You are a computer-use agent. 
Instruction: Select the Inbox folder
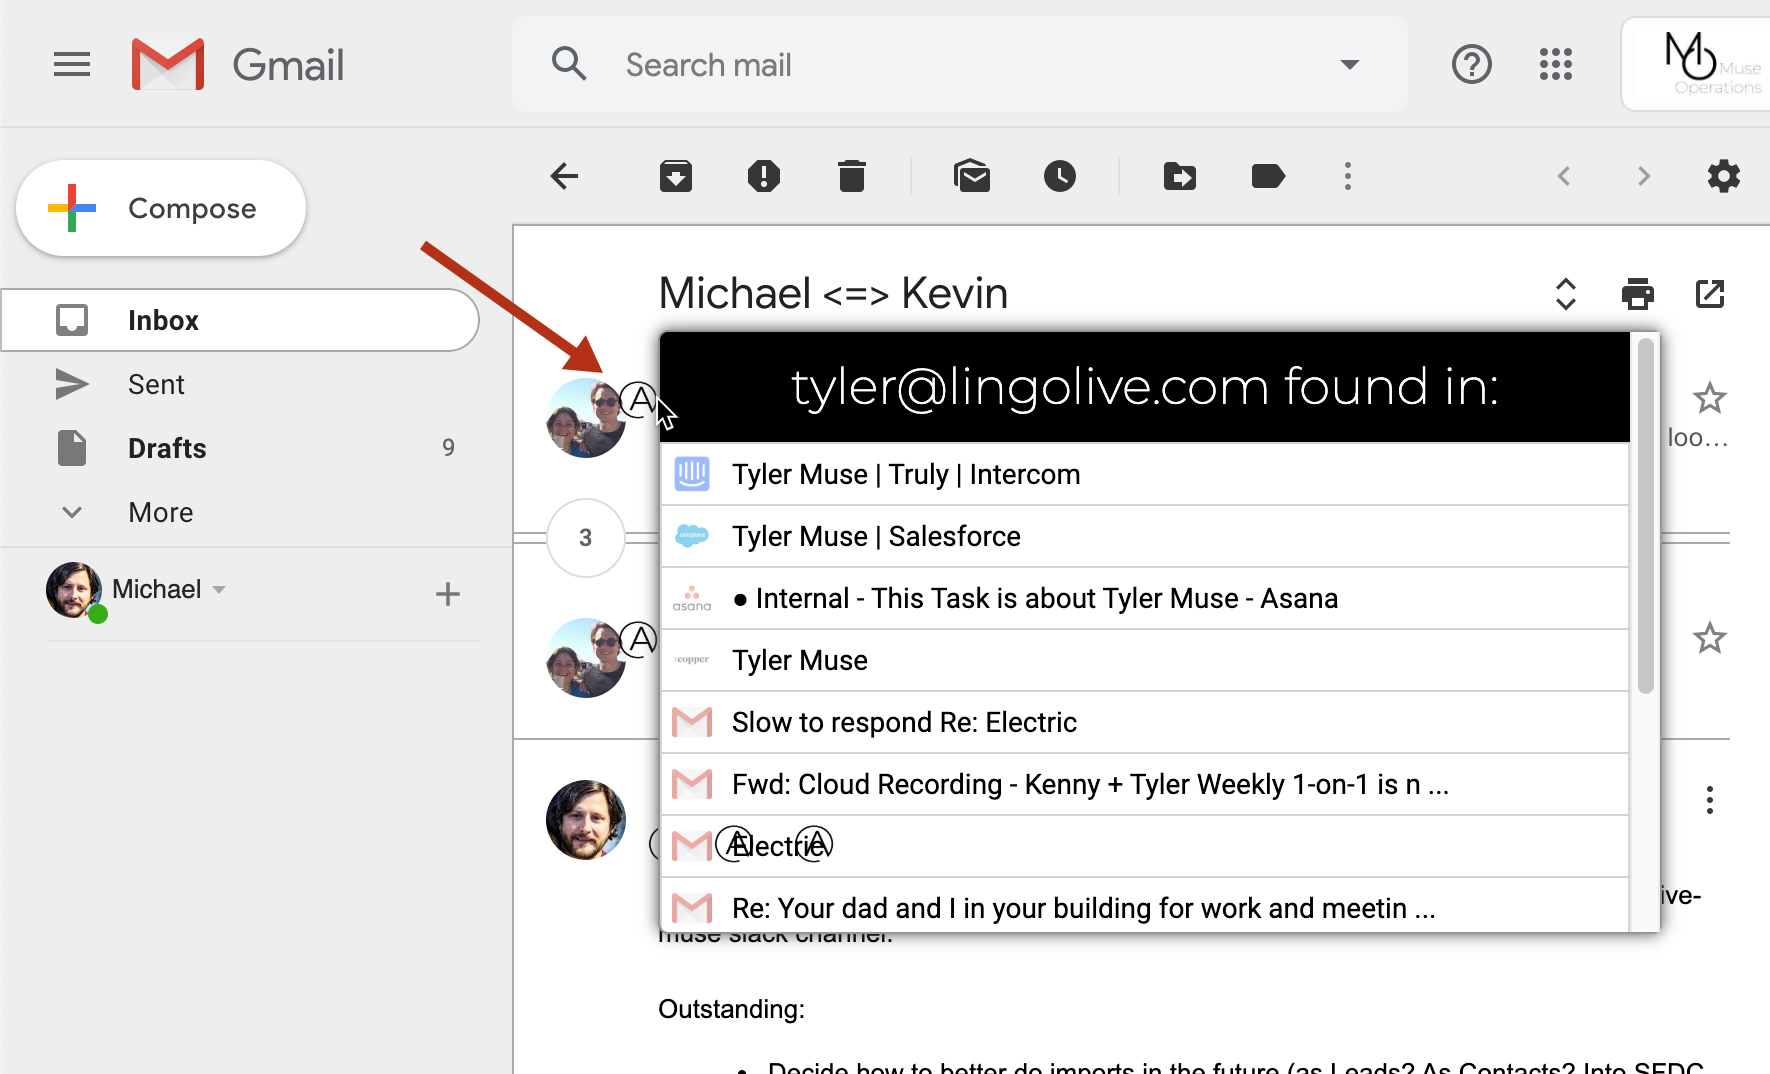(240, 320)
